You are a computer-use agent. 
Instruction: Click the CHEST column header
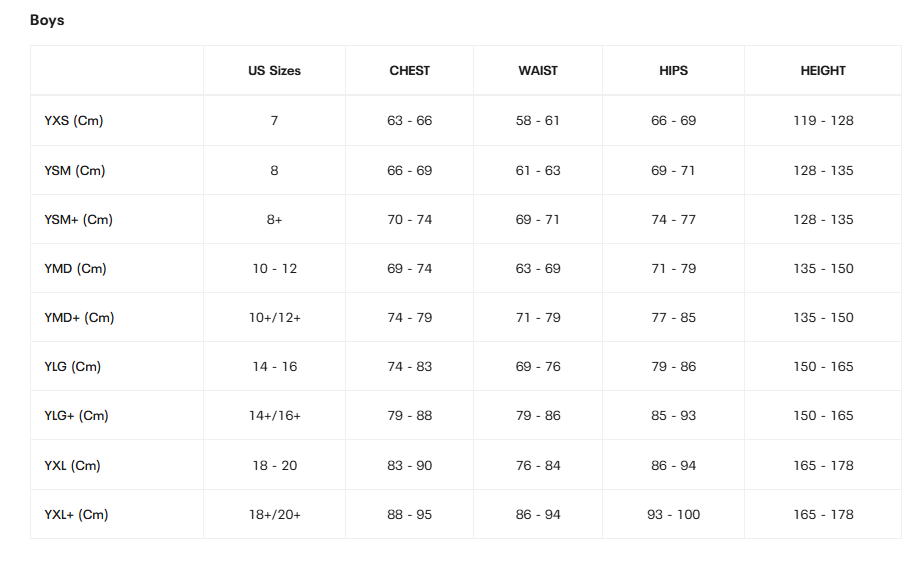tap(410, 71)
